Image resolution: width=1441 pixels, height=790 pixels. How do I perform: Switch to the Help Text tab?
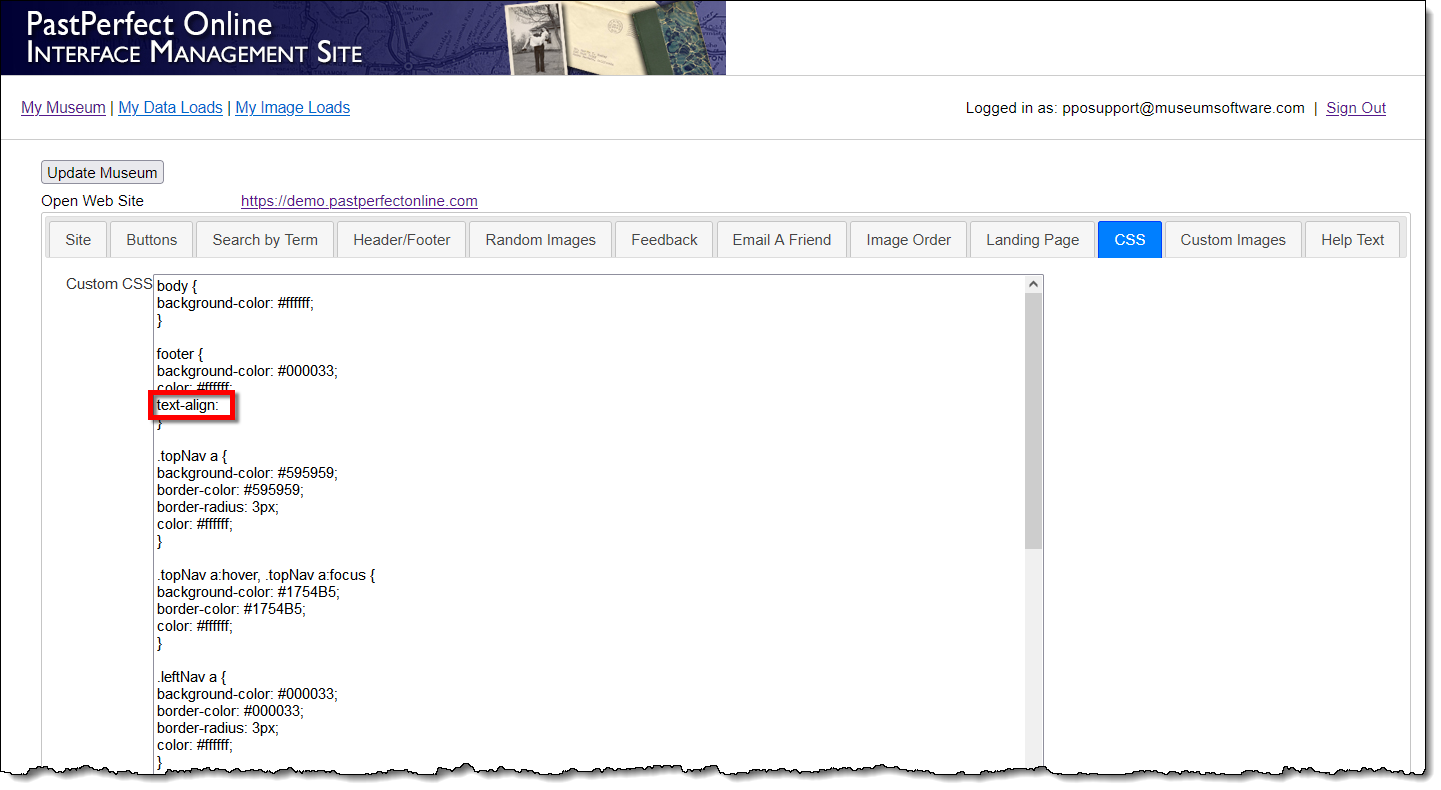(1352, 239)
